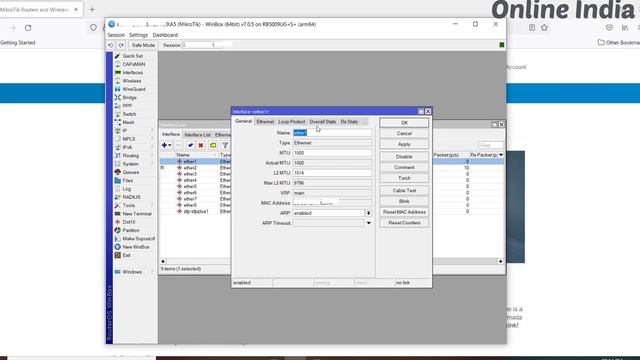Open New WinBox from sidebar
The width and height of the screenshot is (640, 360).
pos(136,247)
